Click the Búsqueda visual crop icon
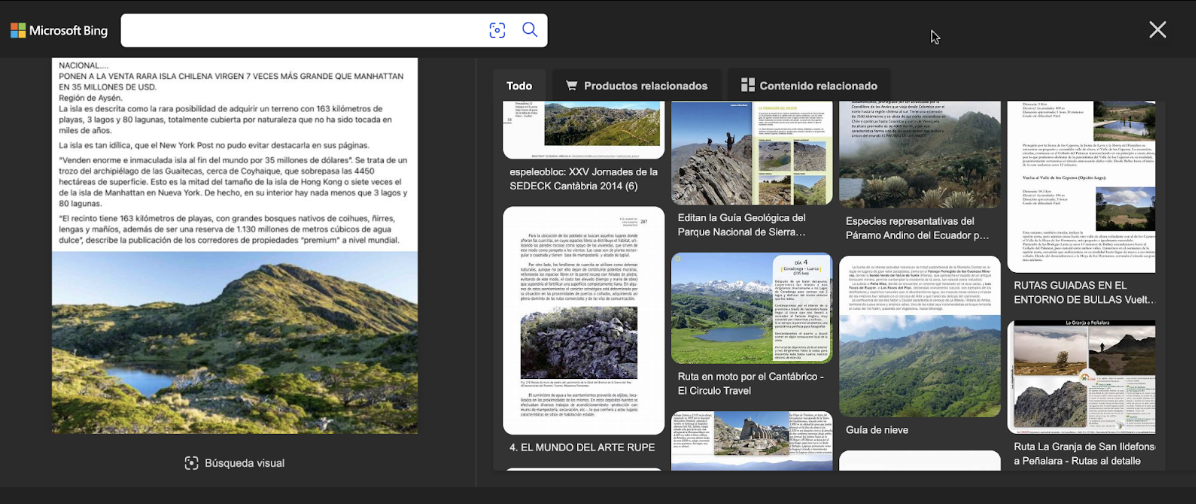 coord(192,463)
